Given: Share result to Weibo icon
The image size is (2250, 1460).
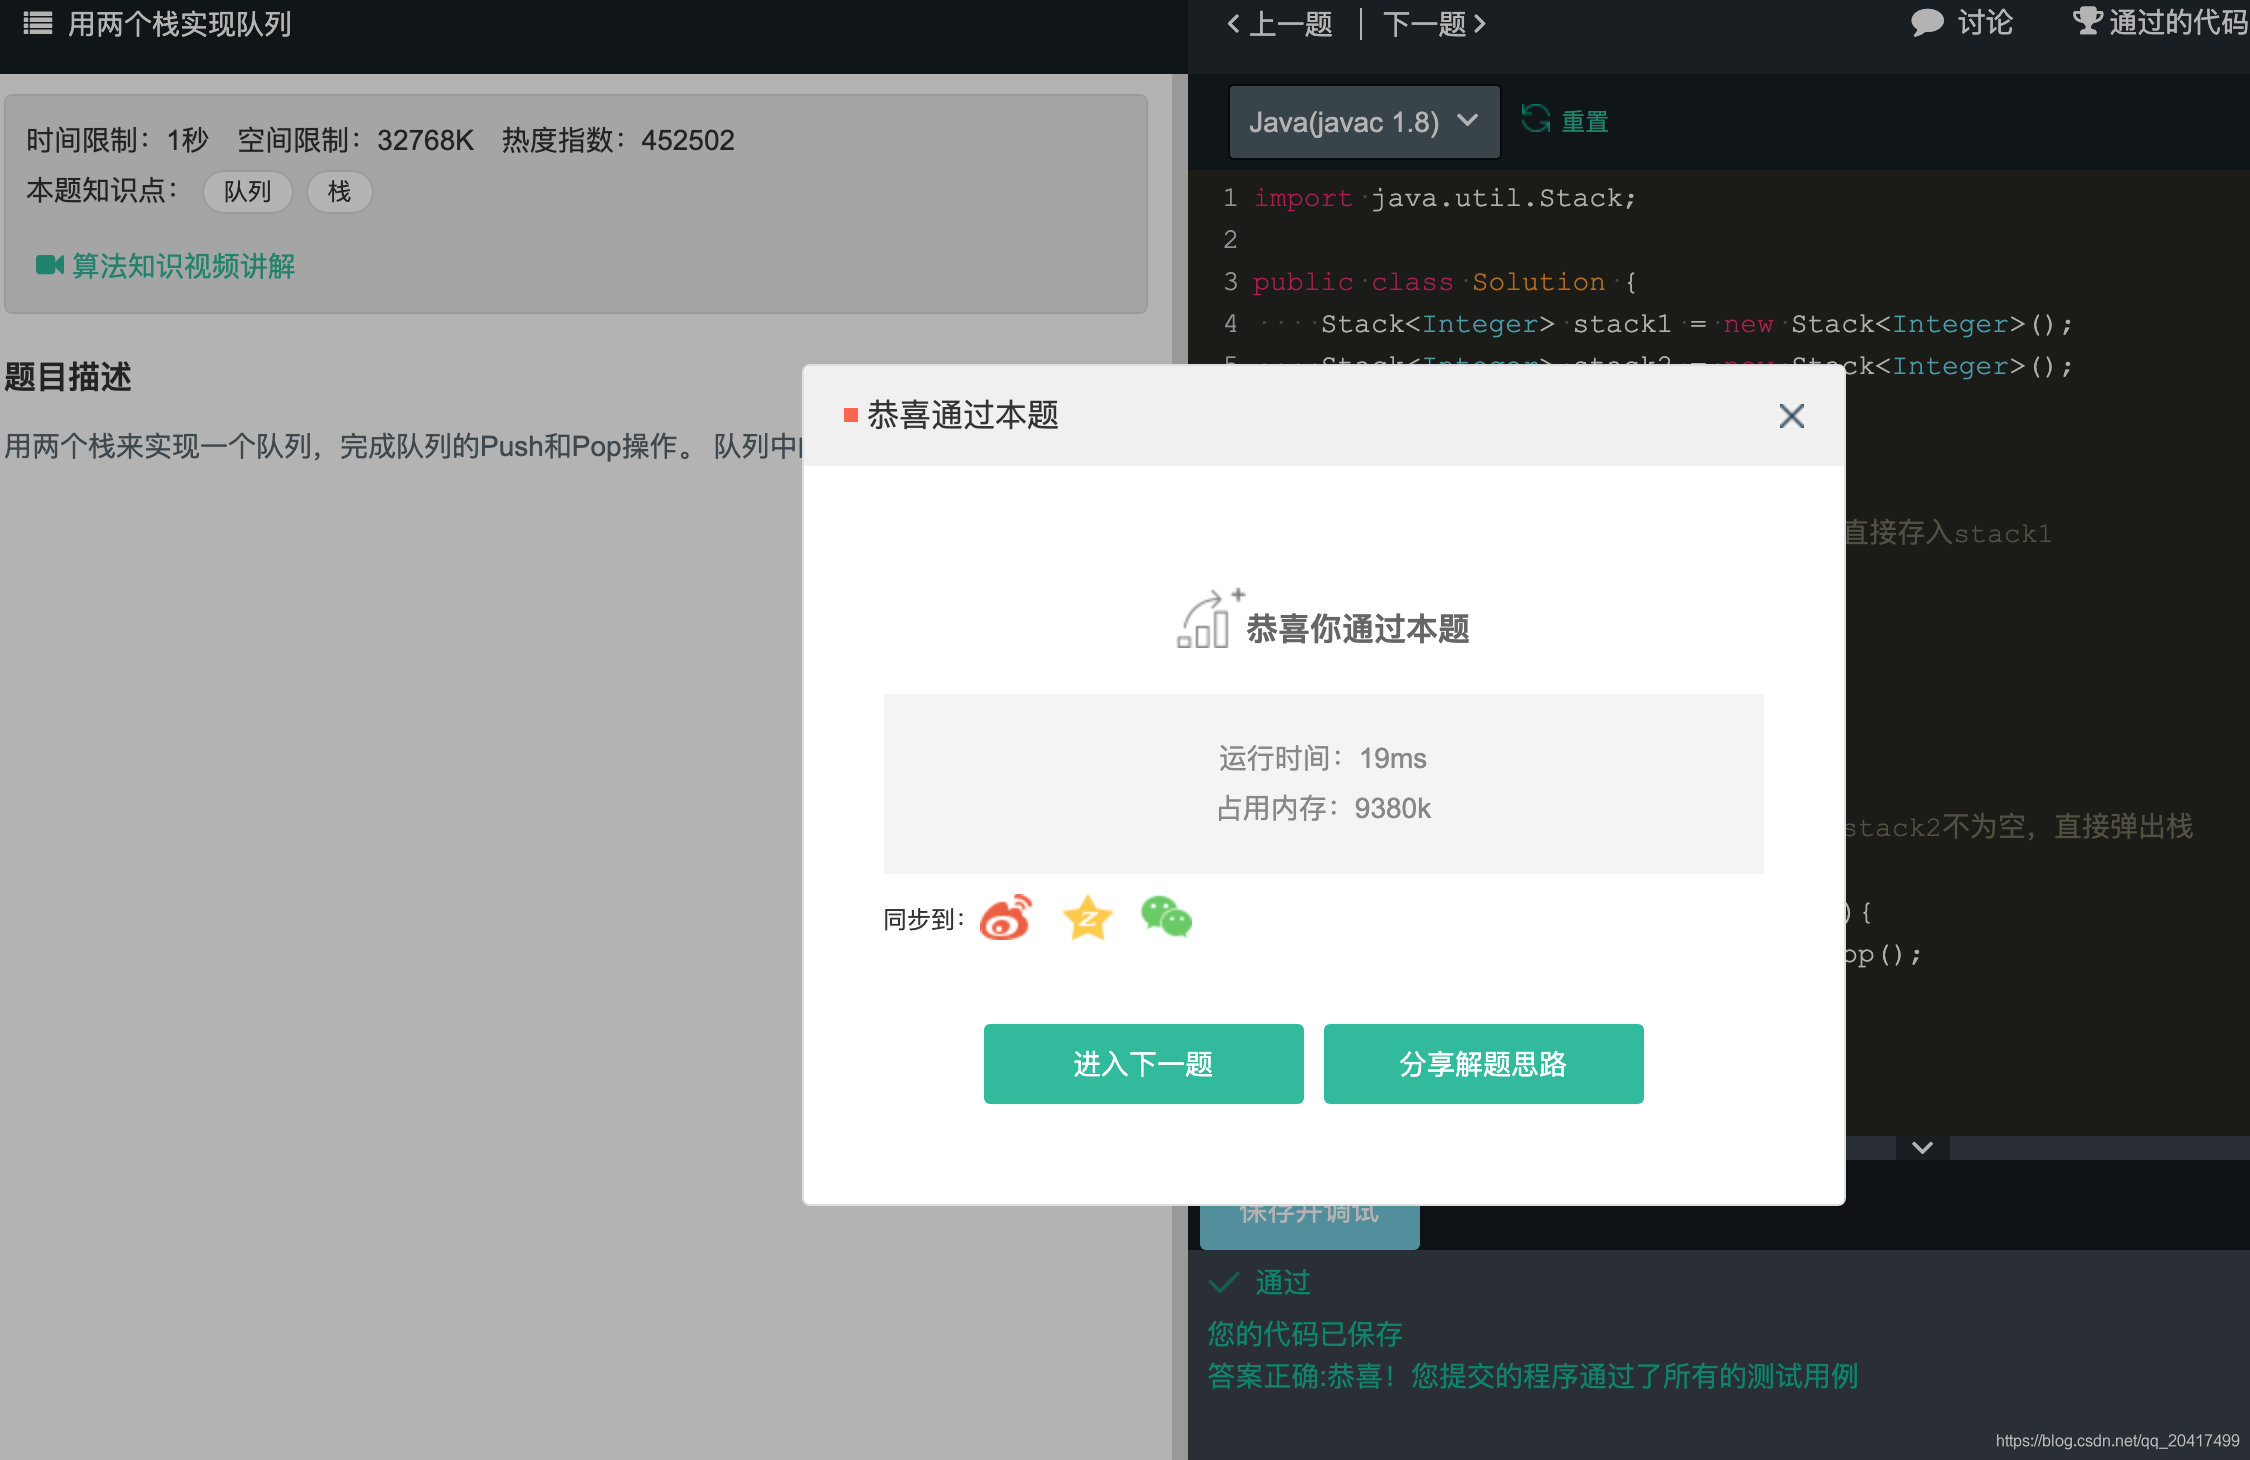Looking at the screenshot, I should coord(1006,918).
